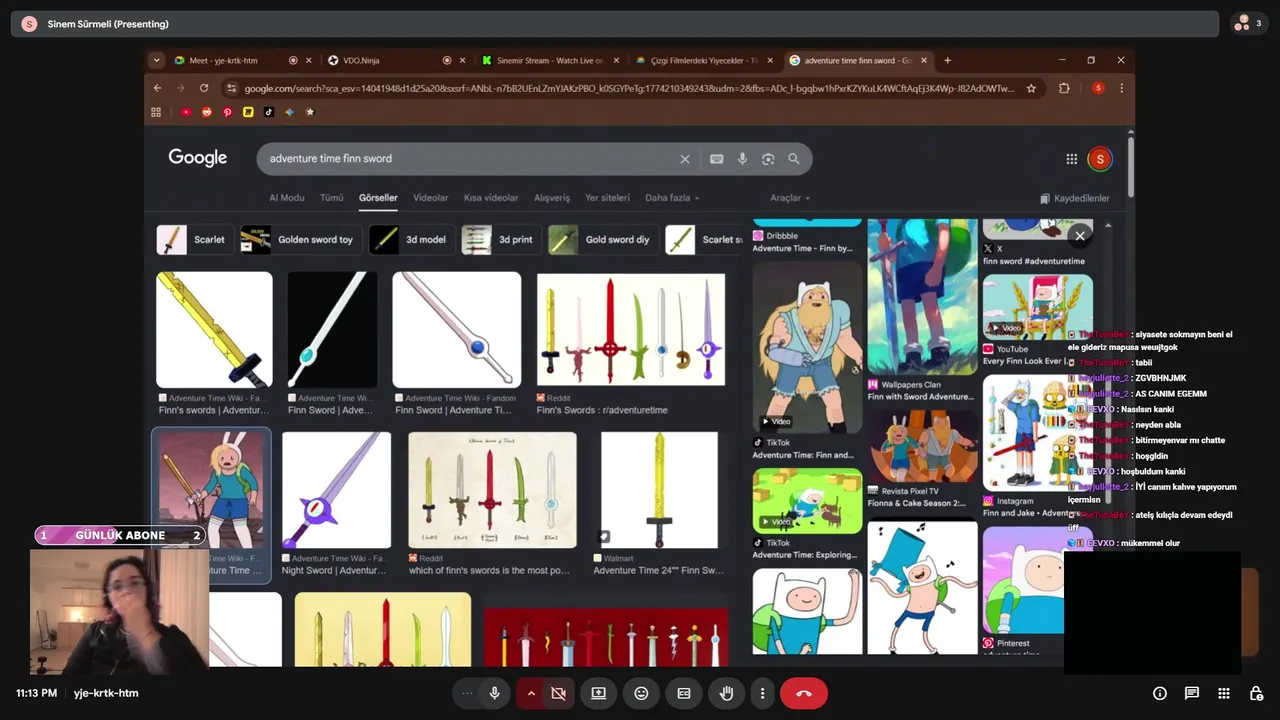Bookmark this page with star icon
The image size is (1280, 720).
coord(1031,88)
